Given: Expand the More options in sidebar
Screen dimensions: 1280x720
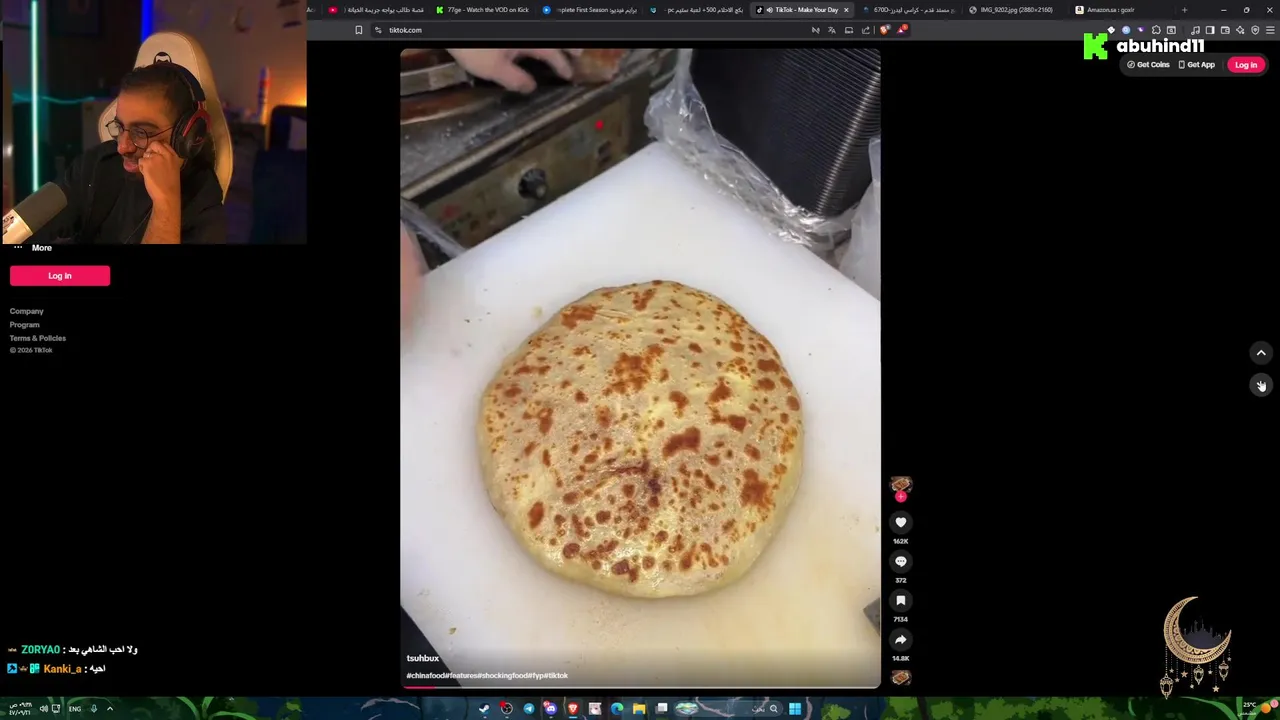Looking at the screenshot, I should [x=32, y=248].
